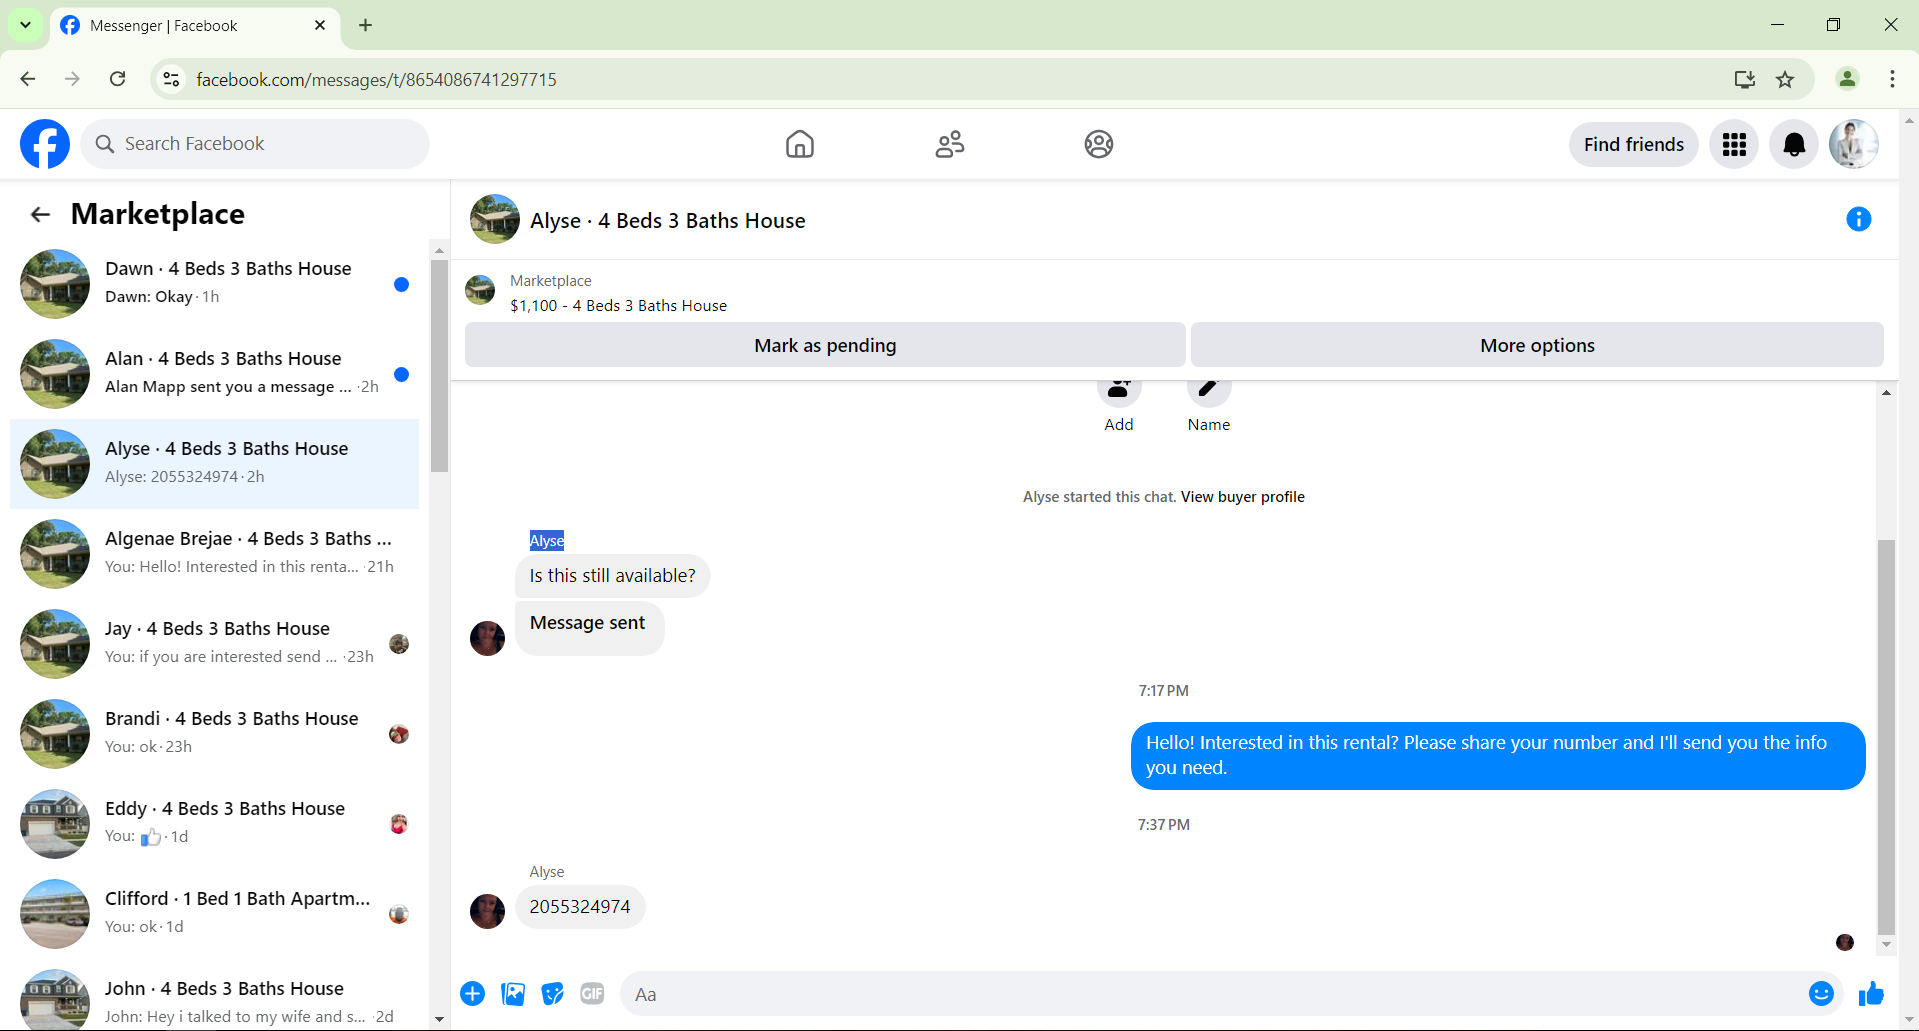The height and width of the screenshot is (1031, 1919).
Task: Open Clifford's 1 Bed 1 Bath Apartment chat
Action: pyautogui.click(x=214, y=914)
